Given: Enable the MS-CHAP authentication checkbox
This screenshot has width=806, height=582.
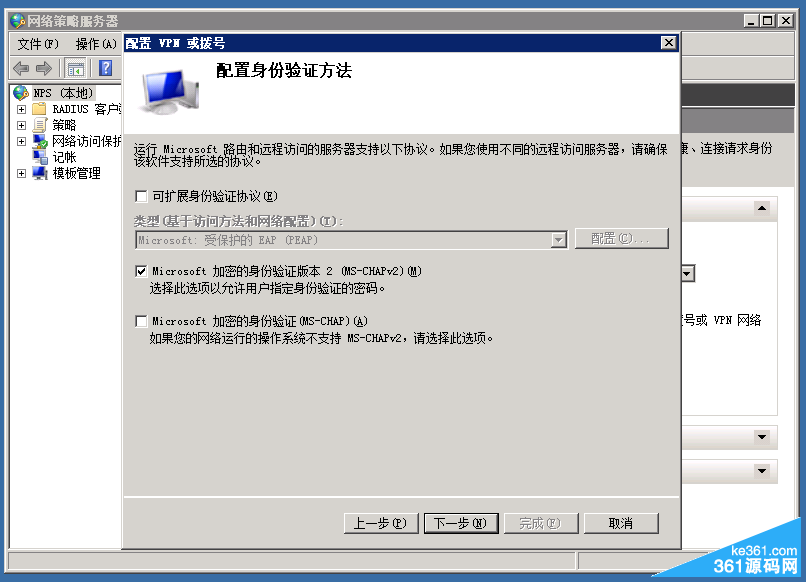Looking at the screenshot, I should tap(141, 321).
